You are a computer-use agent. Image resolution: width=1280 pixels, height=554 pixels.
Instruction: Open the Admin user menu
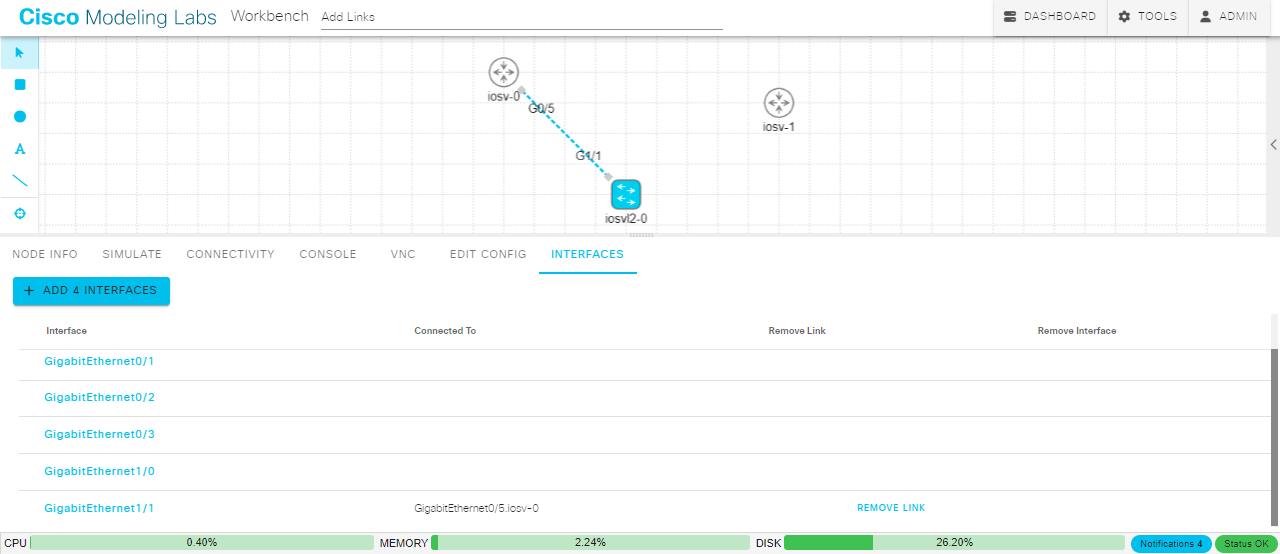click(1228, 17)
